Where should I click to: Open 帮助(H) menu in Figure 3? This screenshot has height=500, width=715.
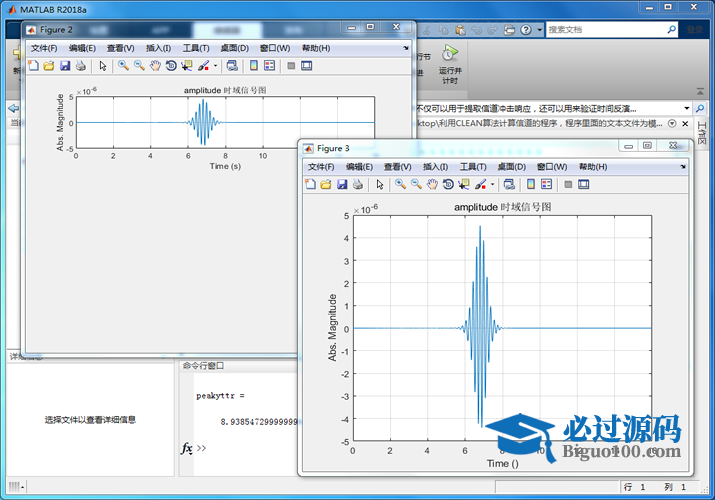[593, 167]
